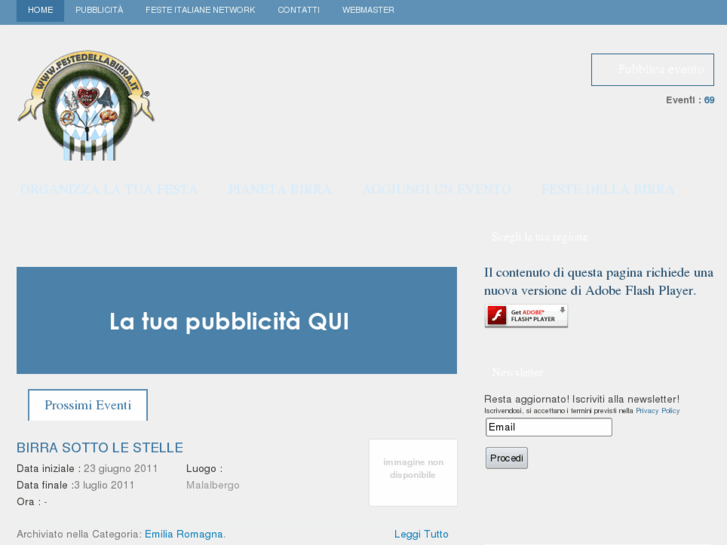Go to the PUBBLICITÀ page
The height and width of the screenshot is (545, 727).
coord(99,10)
